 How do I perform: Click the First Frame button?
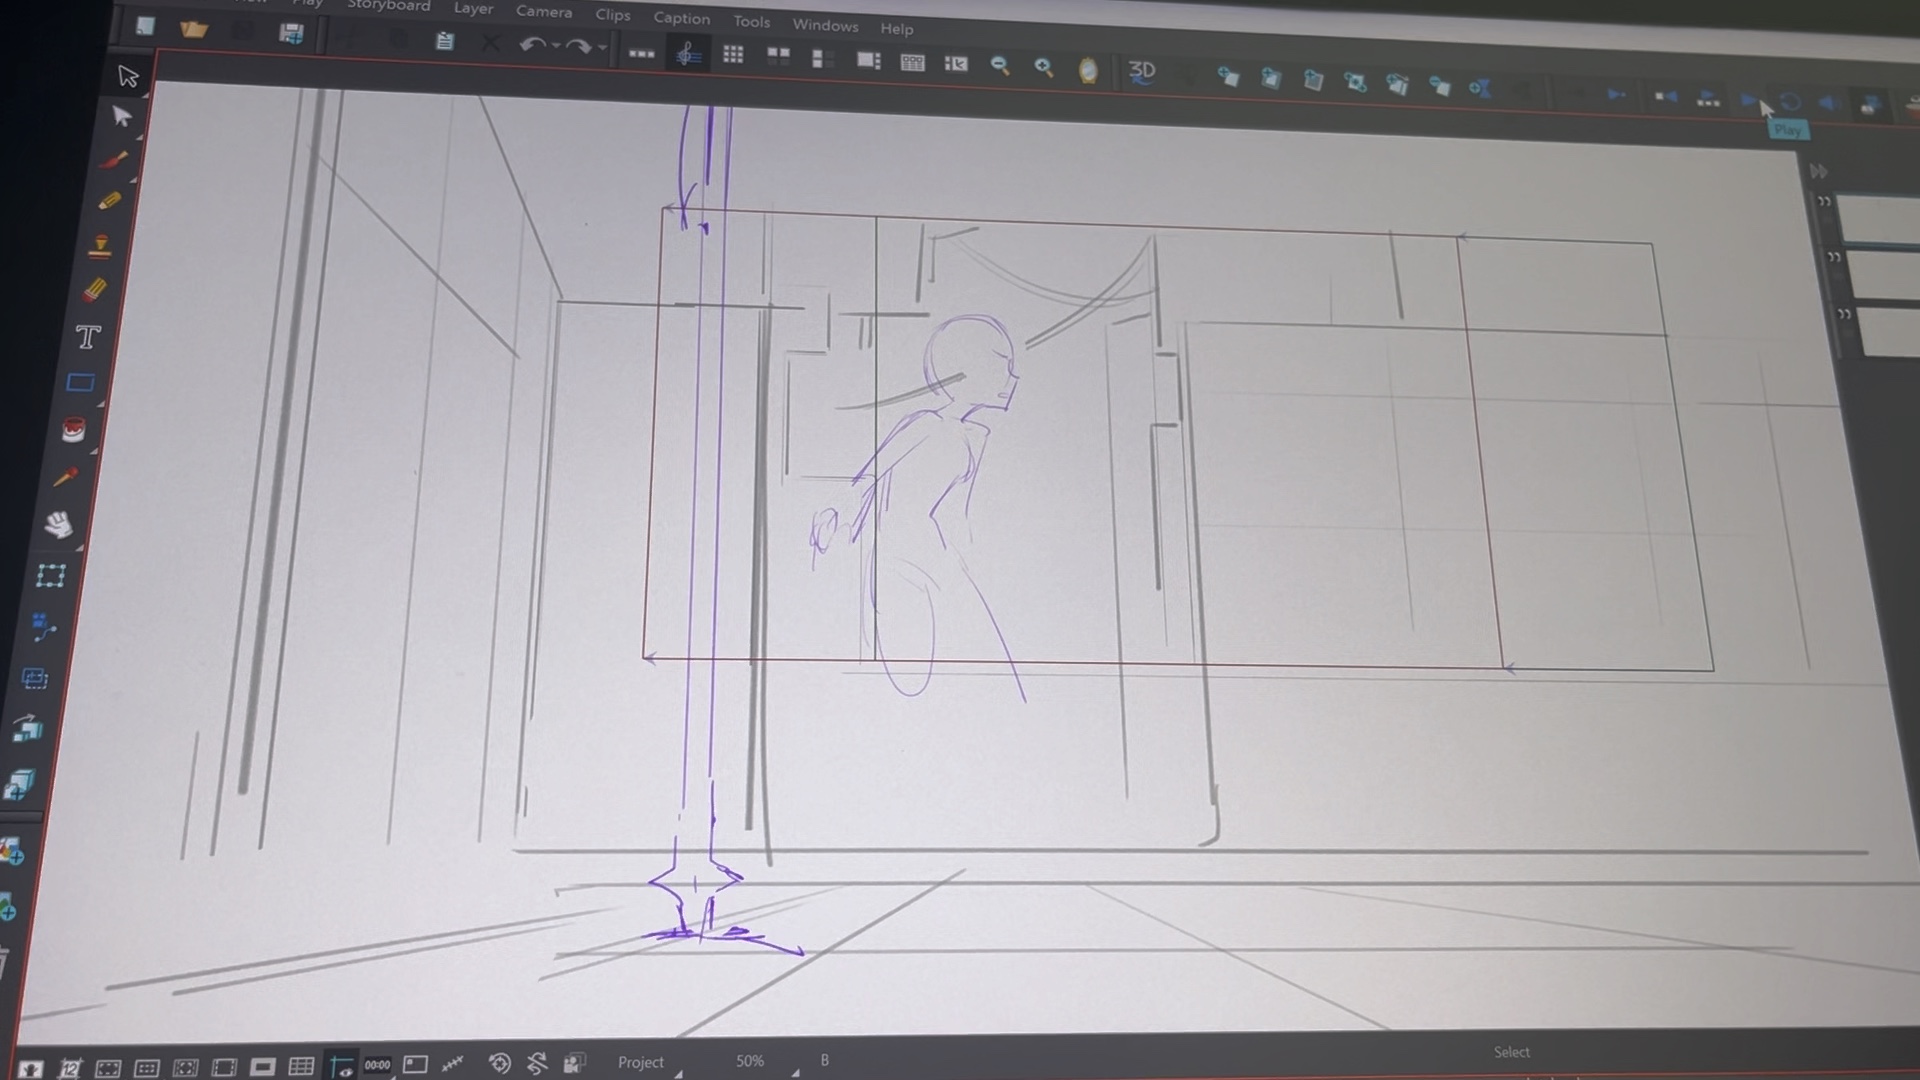pos(1665,96)
